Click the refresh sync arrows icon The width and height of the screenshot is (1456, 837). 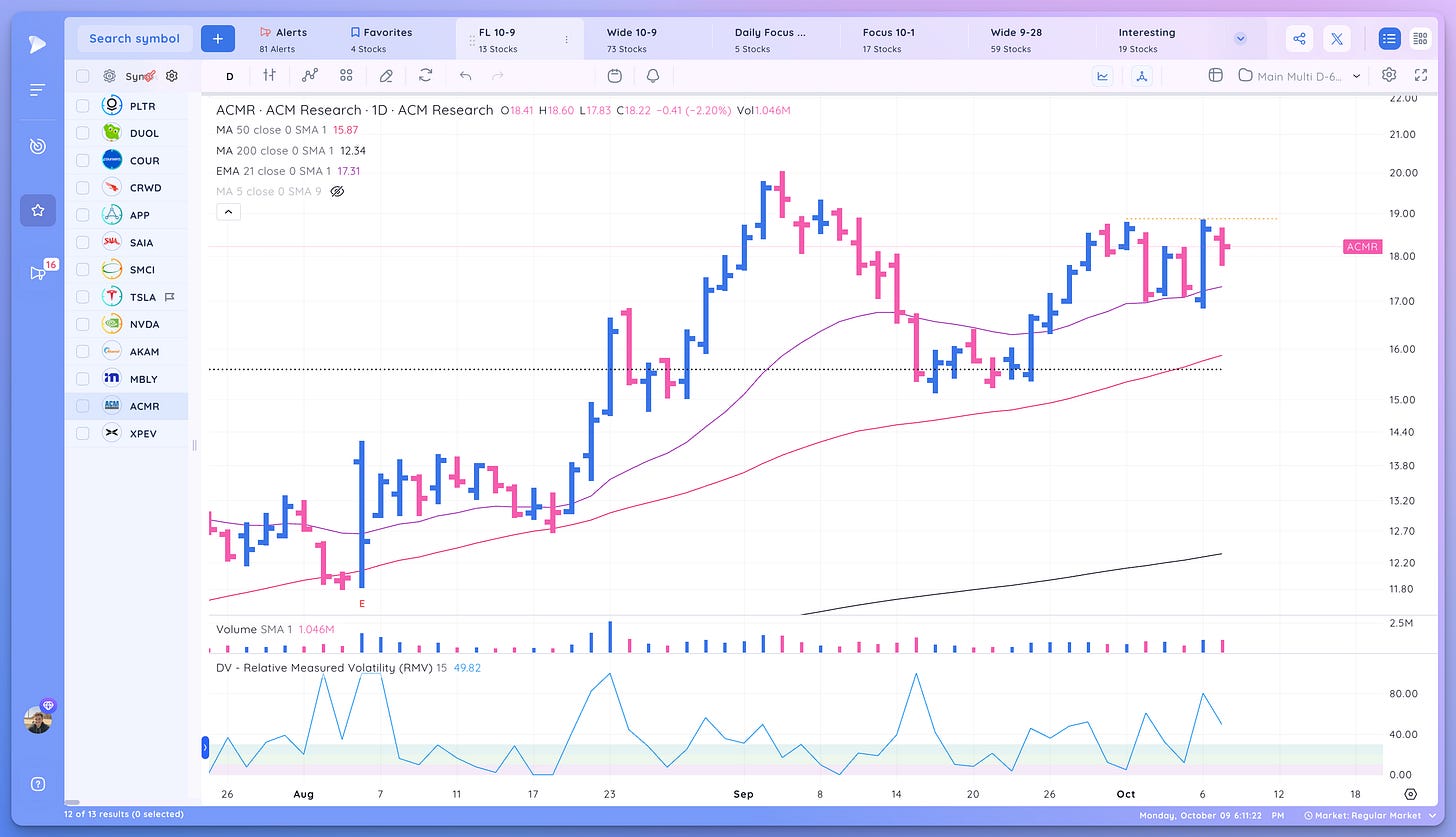(x=426, y=75)
